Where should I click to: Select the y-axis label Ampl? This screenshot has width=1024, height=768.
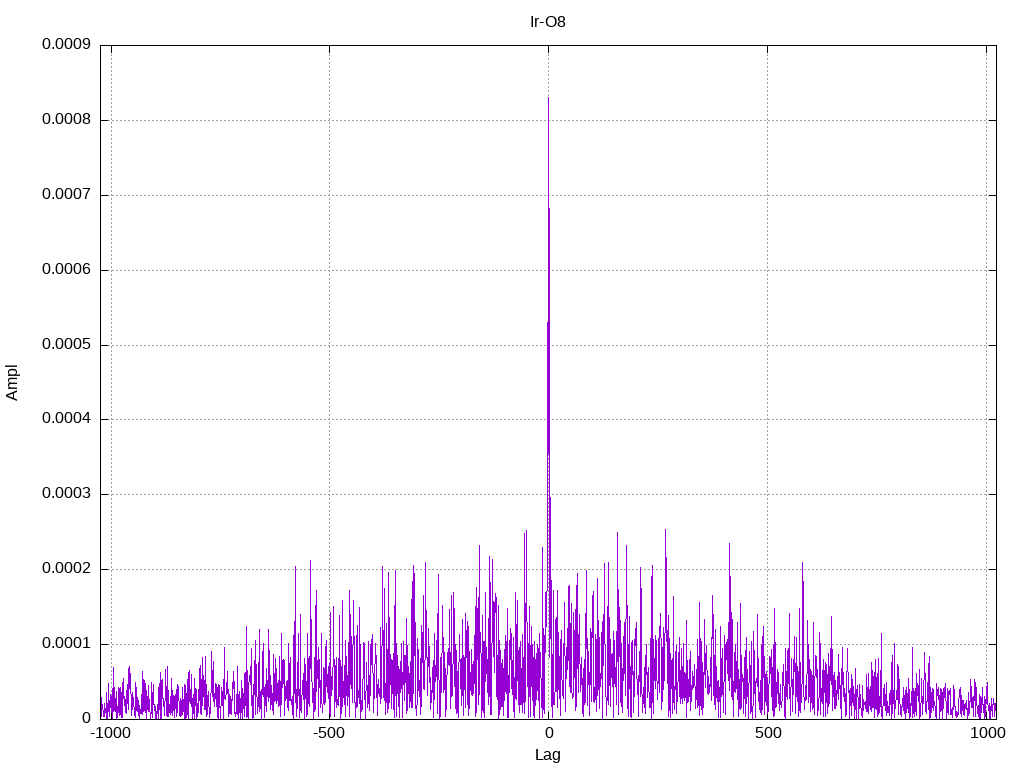[x=12, y=383]
